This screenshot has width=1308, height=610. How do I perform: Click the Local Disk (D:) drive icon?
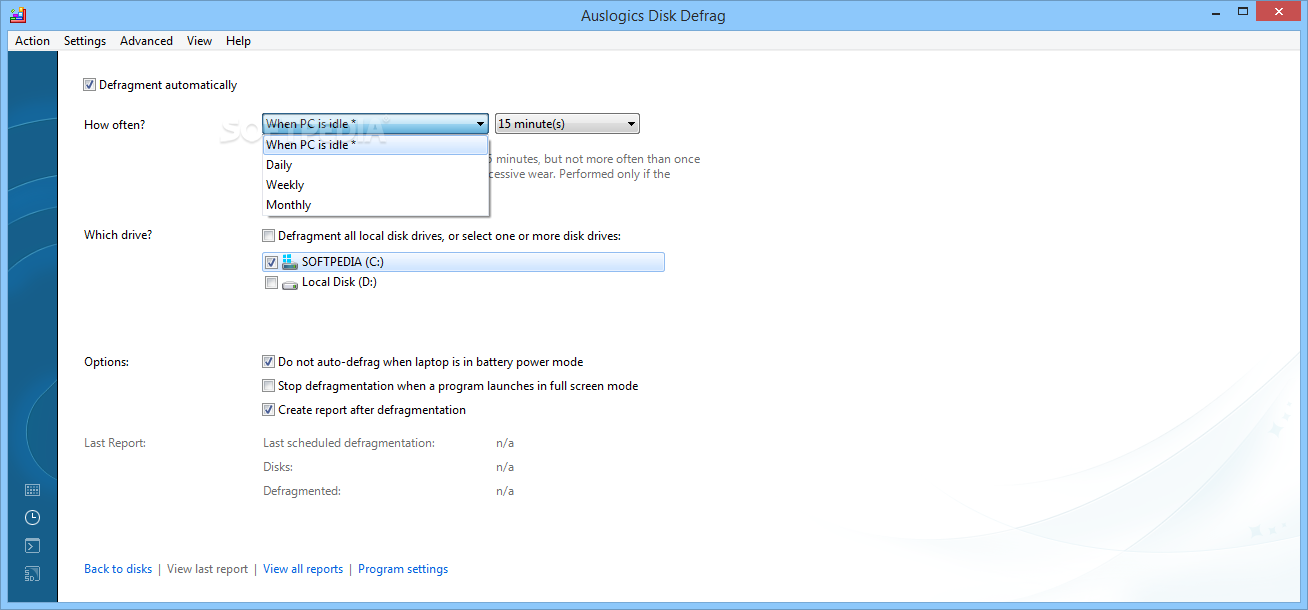coord(290,283)
